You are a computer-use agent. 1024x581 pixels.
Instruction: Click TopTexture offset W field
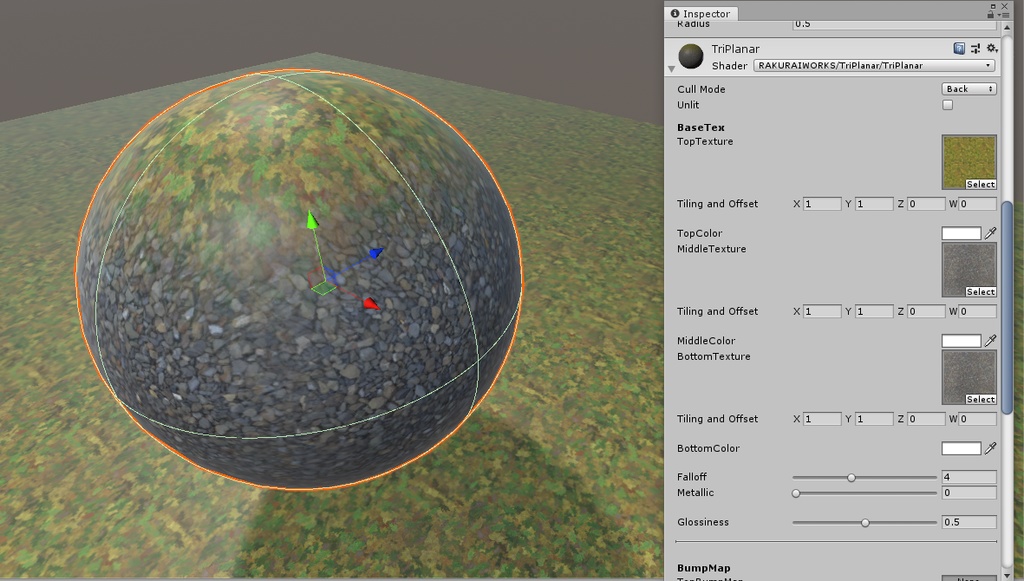pos(978,204)
